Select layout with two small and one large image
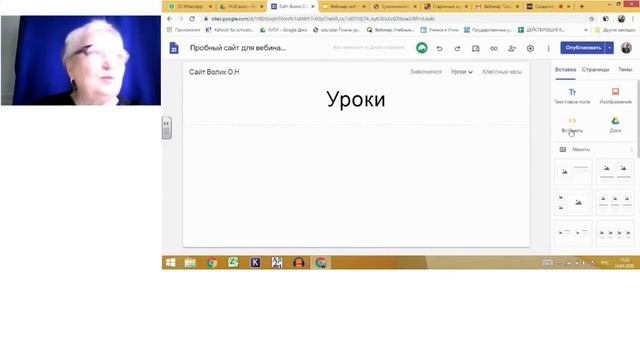 click(573, 202)
